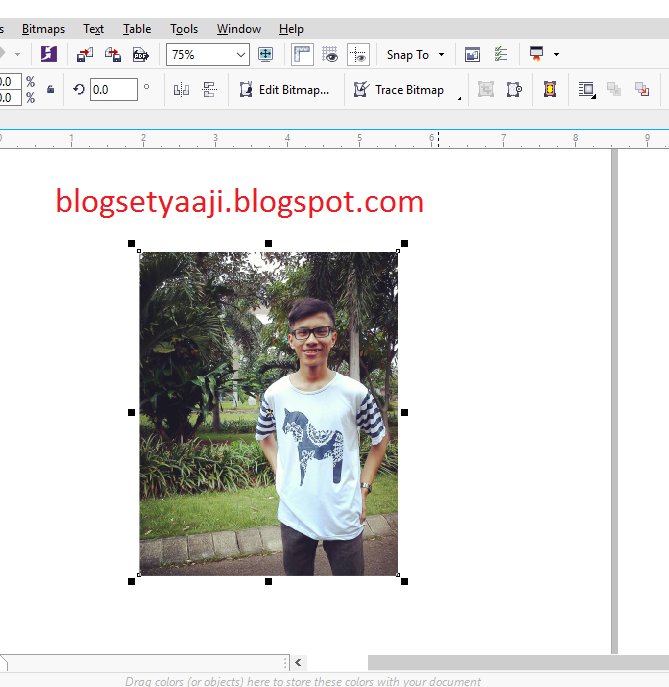Click the middle-left selection handle
Screen dimensions: 669x687
point(131,412)
